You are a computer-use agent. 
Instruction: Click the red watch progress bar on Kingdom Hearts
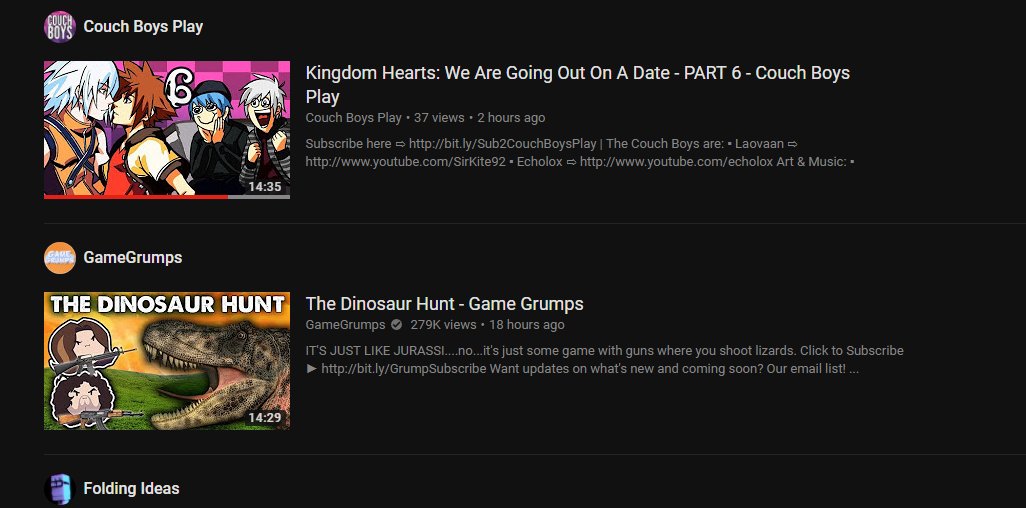tap(136, 196)
